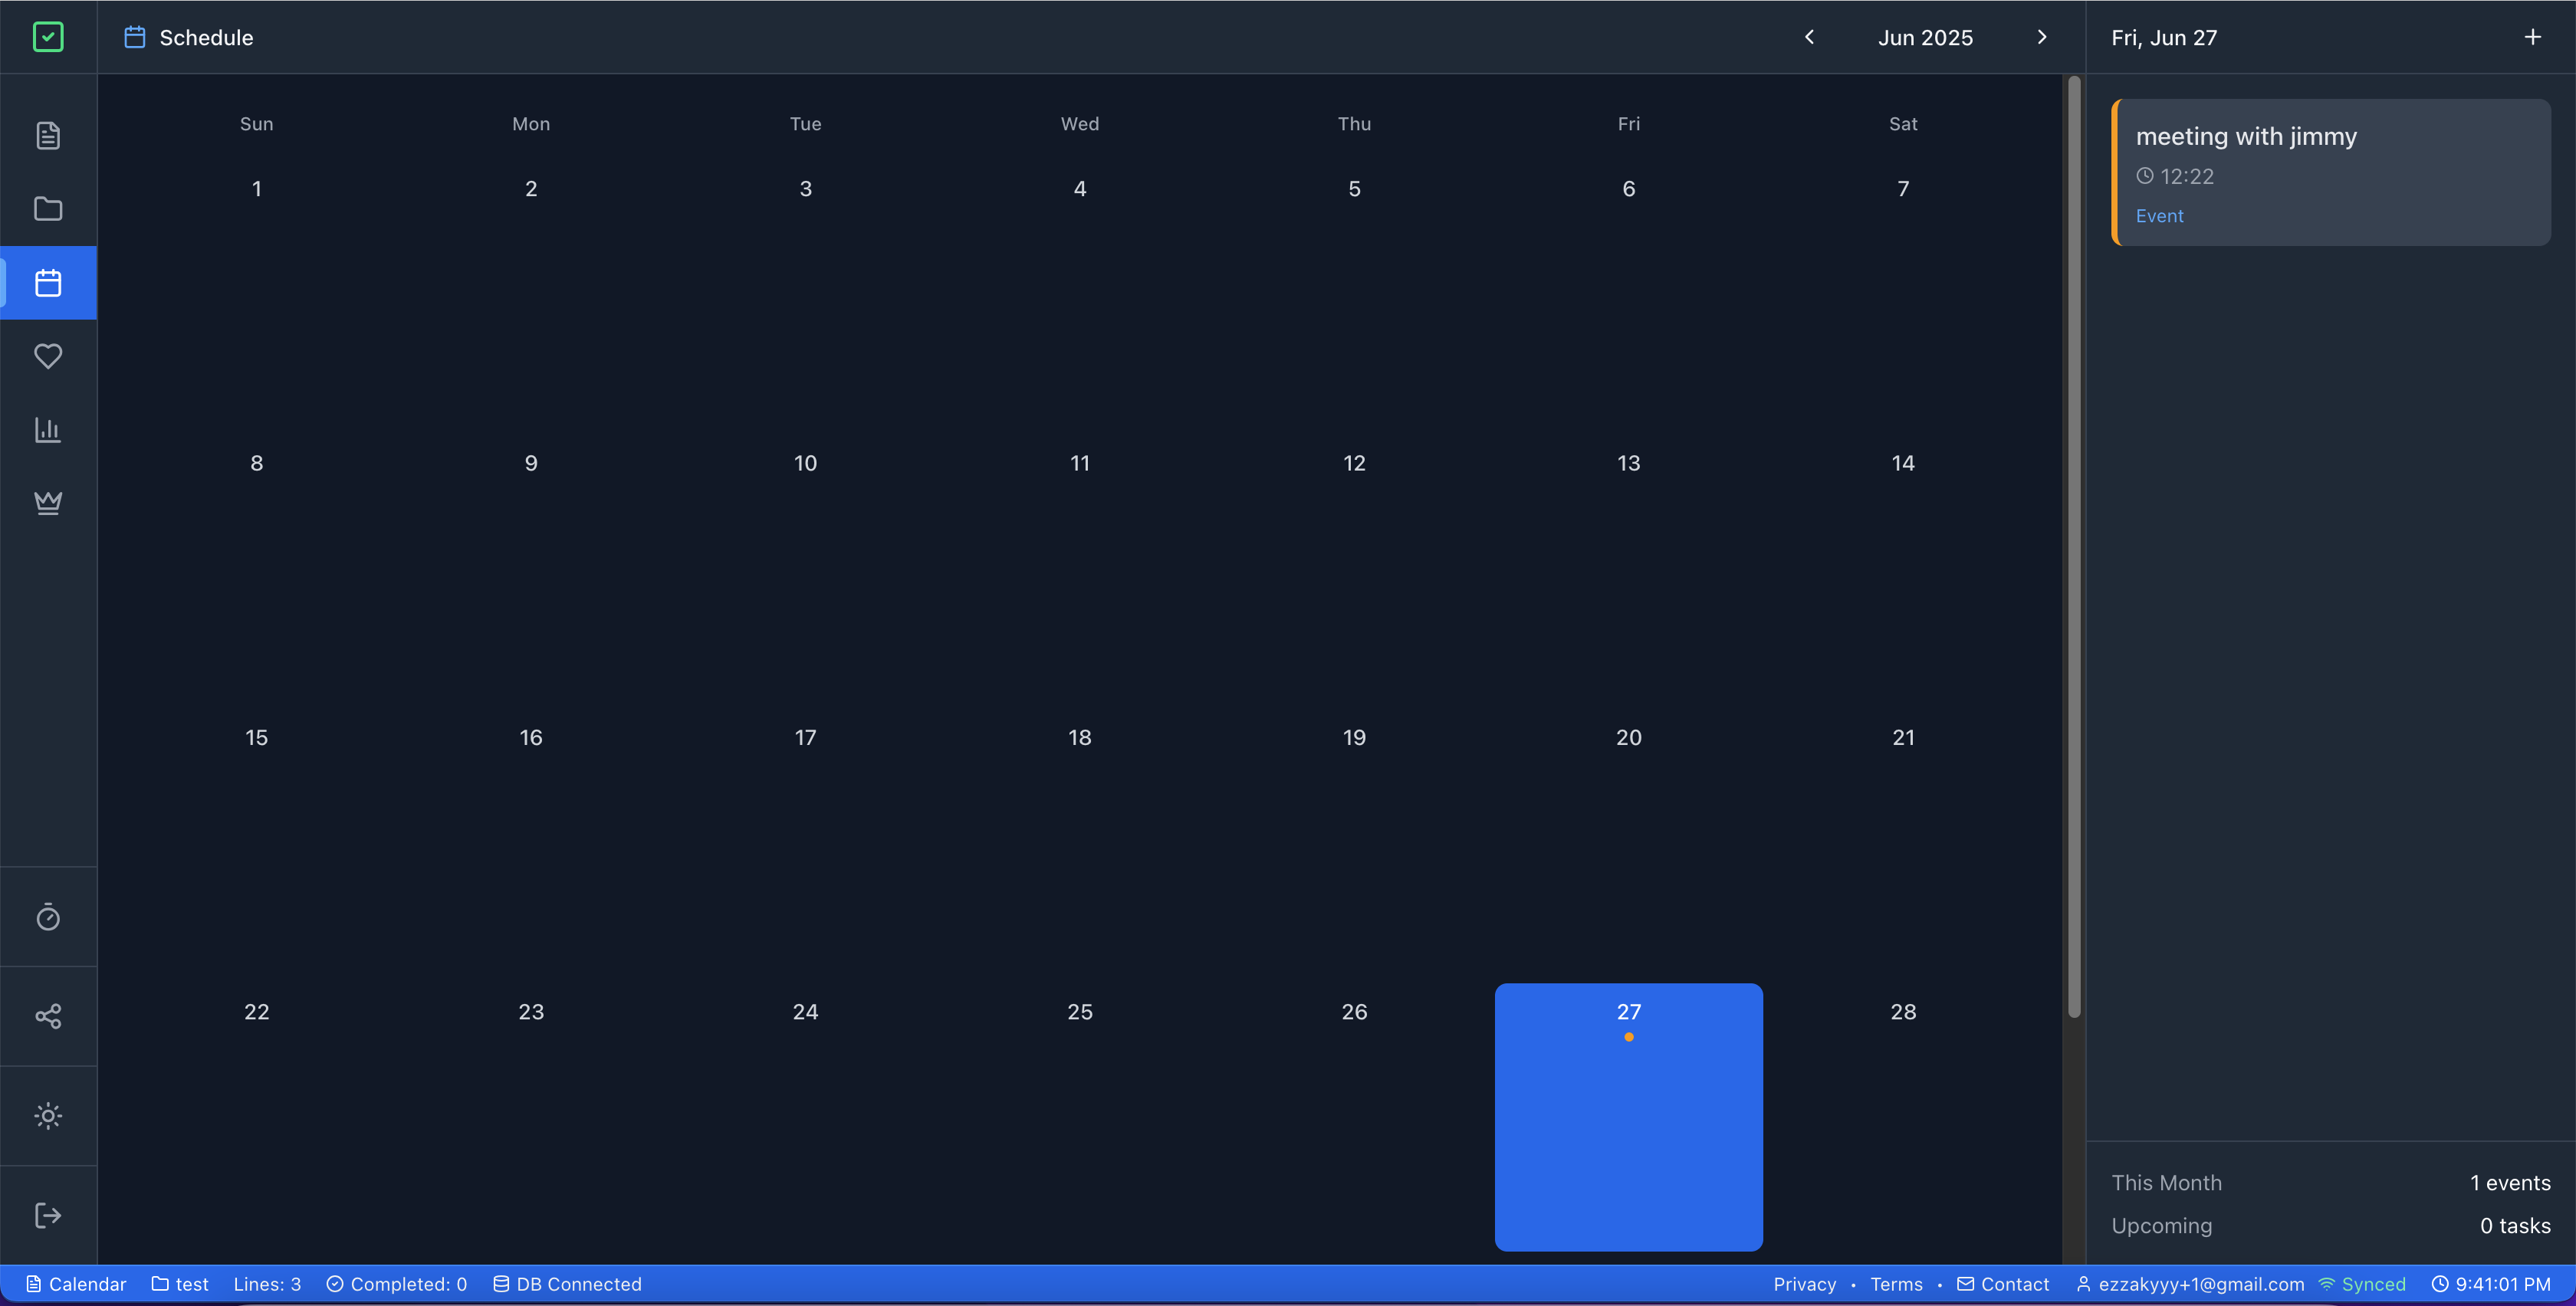This screenshot has height=1306, width=2576.
Task: Select June 27 highlighted day cell
Action: point(1628,1116)
